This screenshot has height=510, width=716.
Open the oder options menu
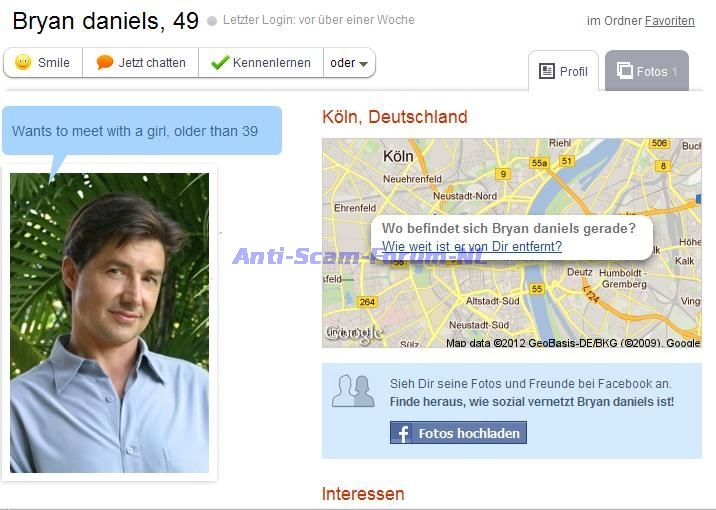349,63
